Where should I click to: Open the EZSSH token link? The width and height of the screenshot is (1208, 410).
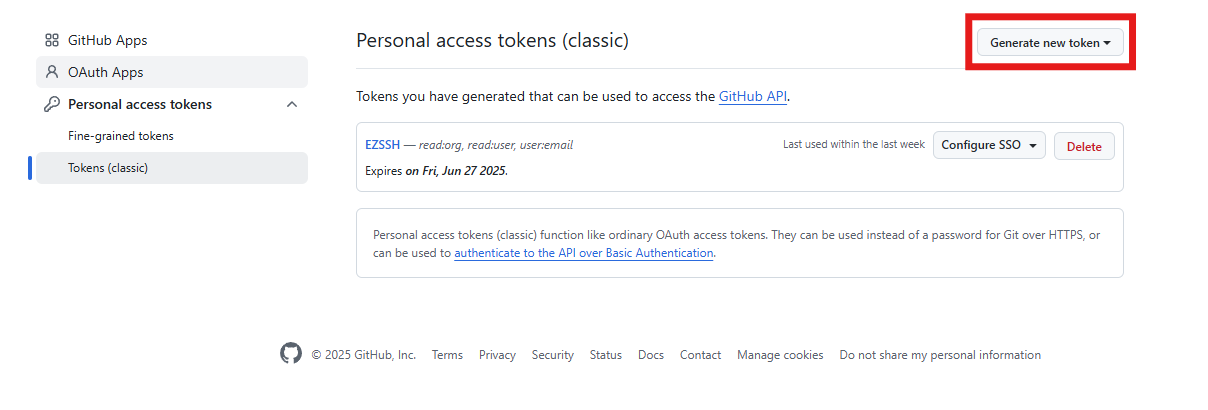(x=383, y=145)
